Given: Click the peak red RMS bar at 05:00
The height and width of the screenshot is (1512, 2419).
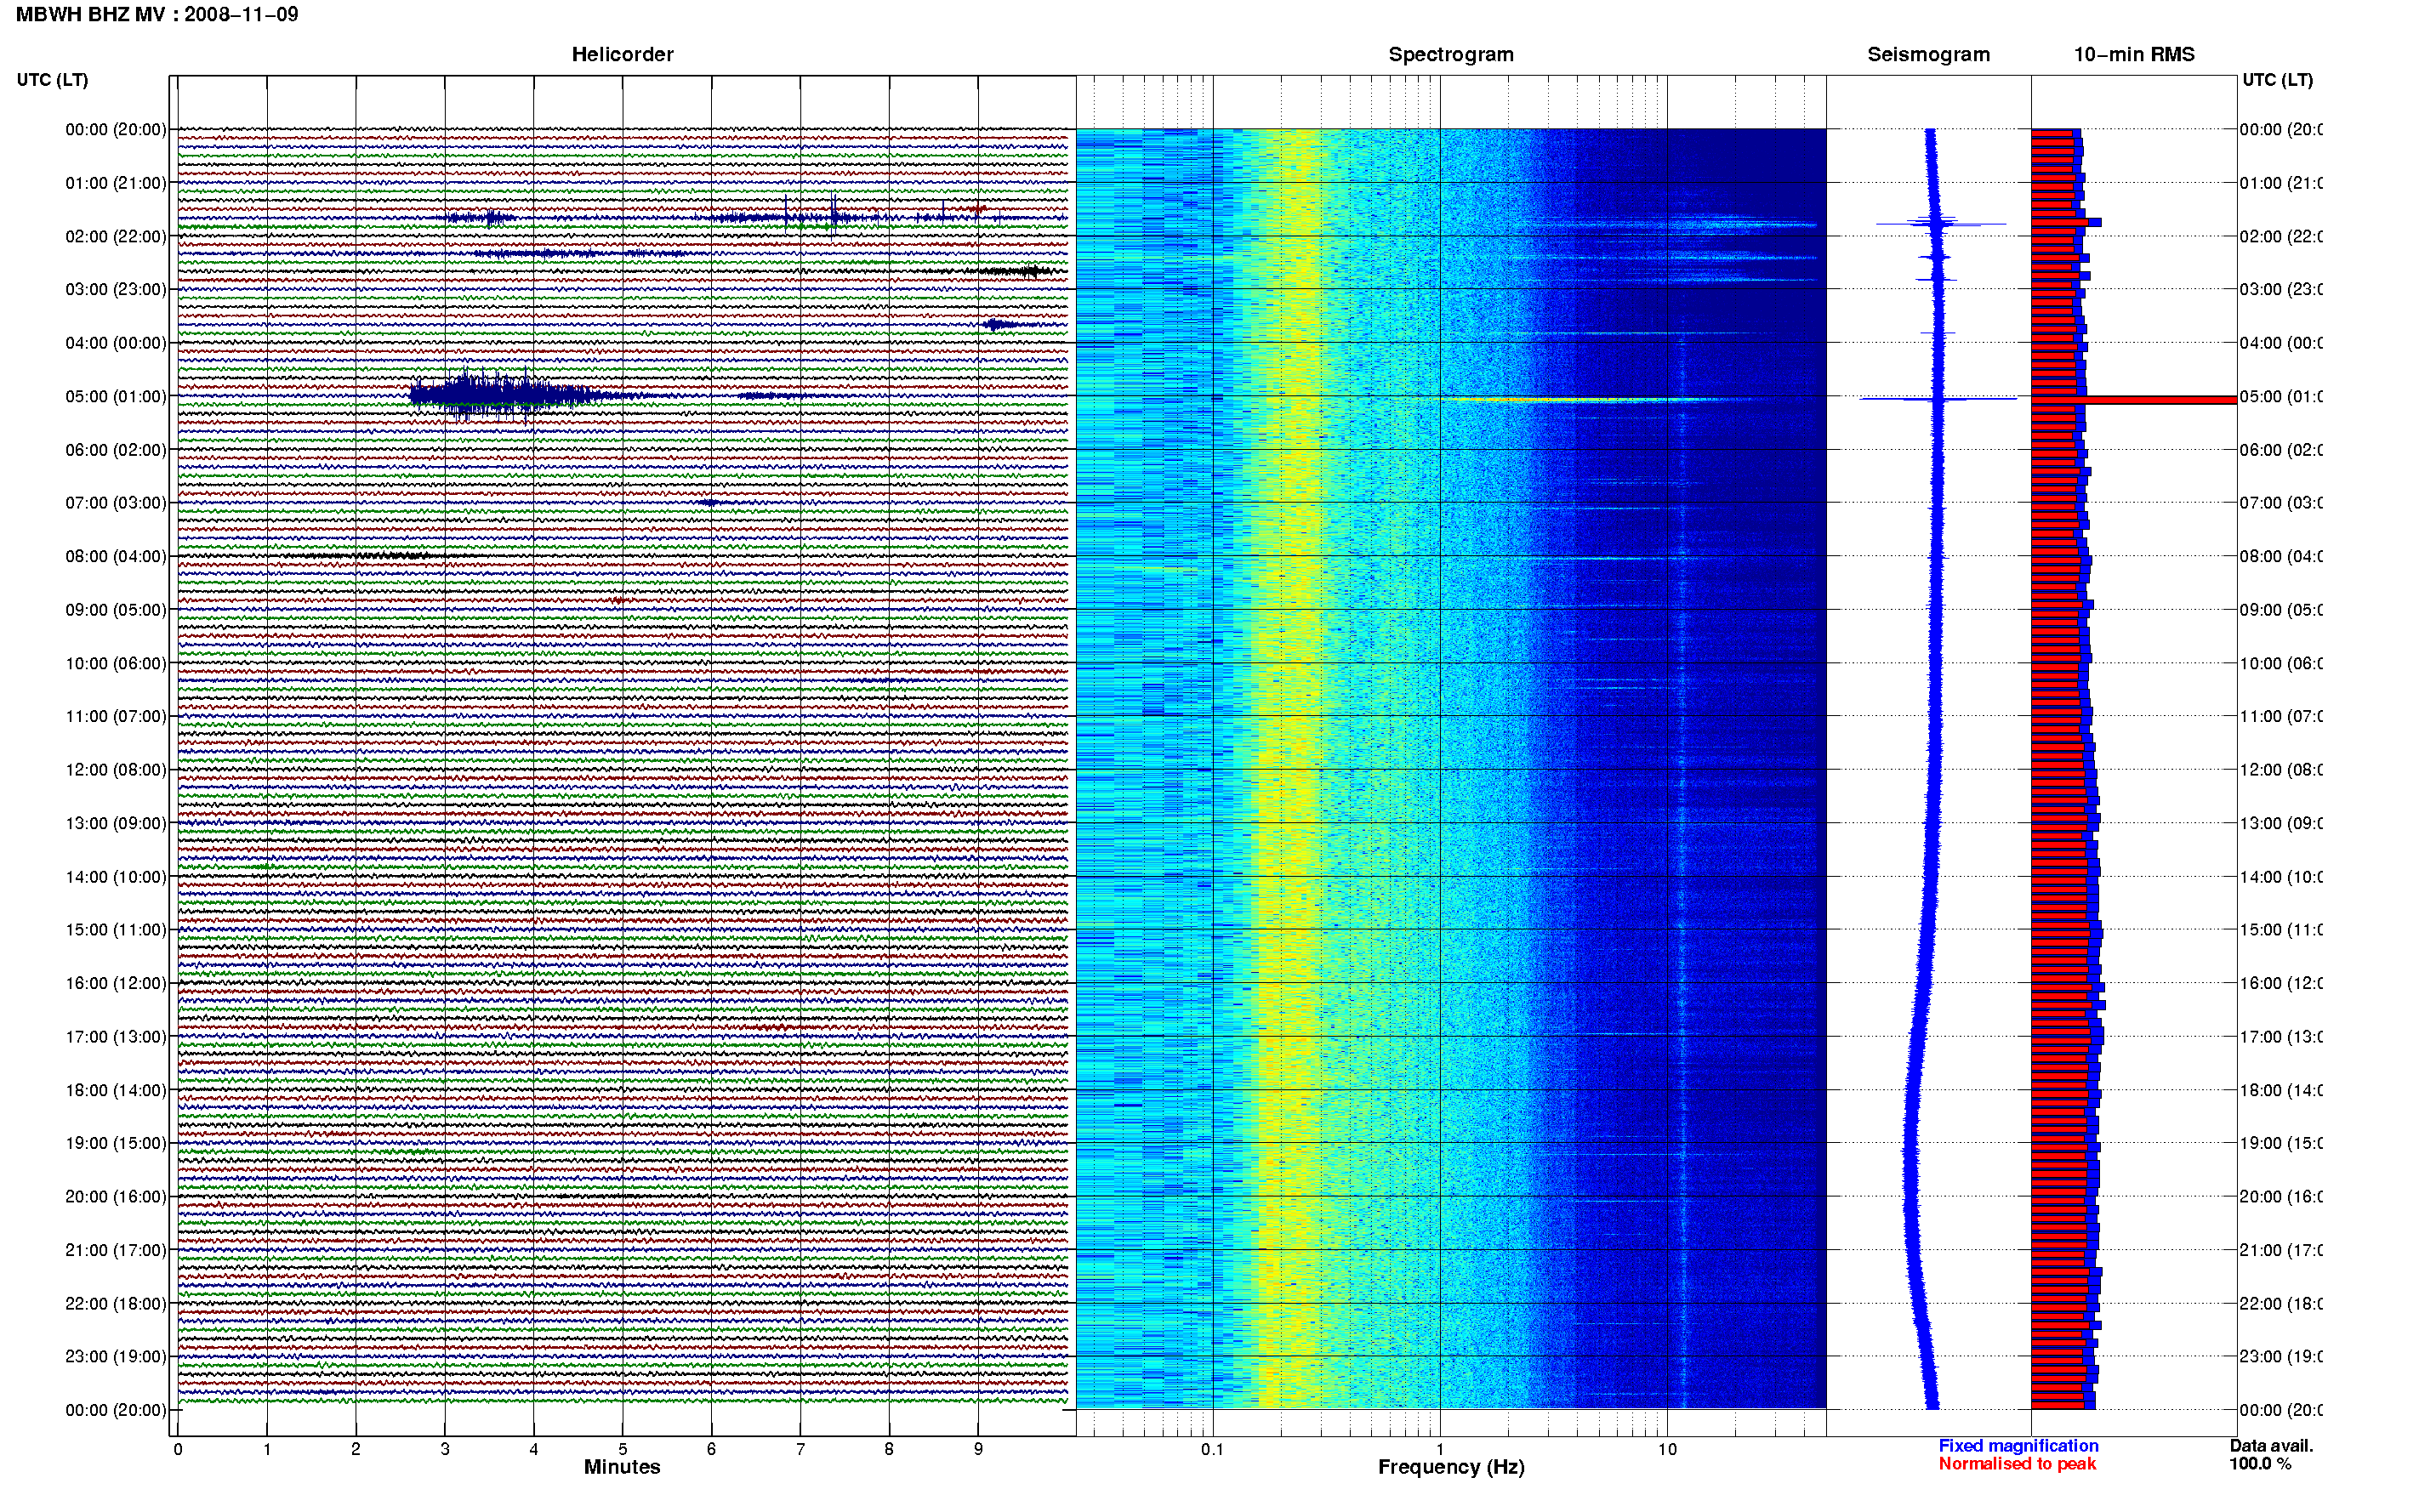Looking at the screenshot, I should coord(2134,400).
